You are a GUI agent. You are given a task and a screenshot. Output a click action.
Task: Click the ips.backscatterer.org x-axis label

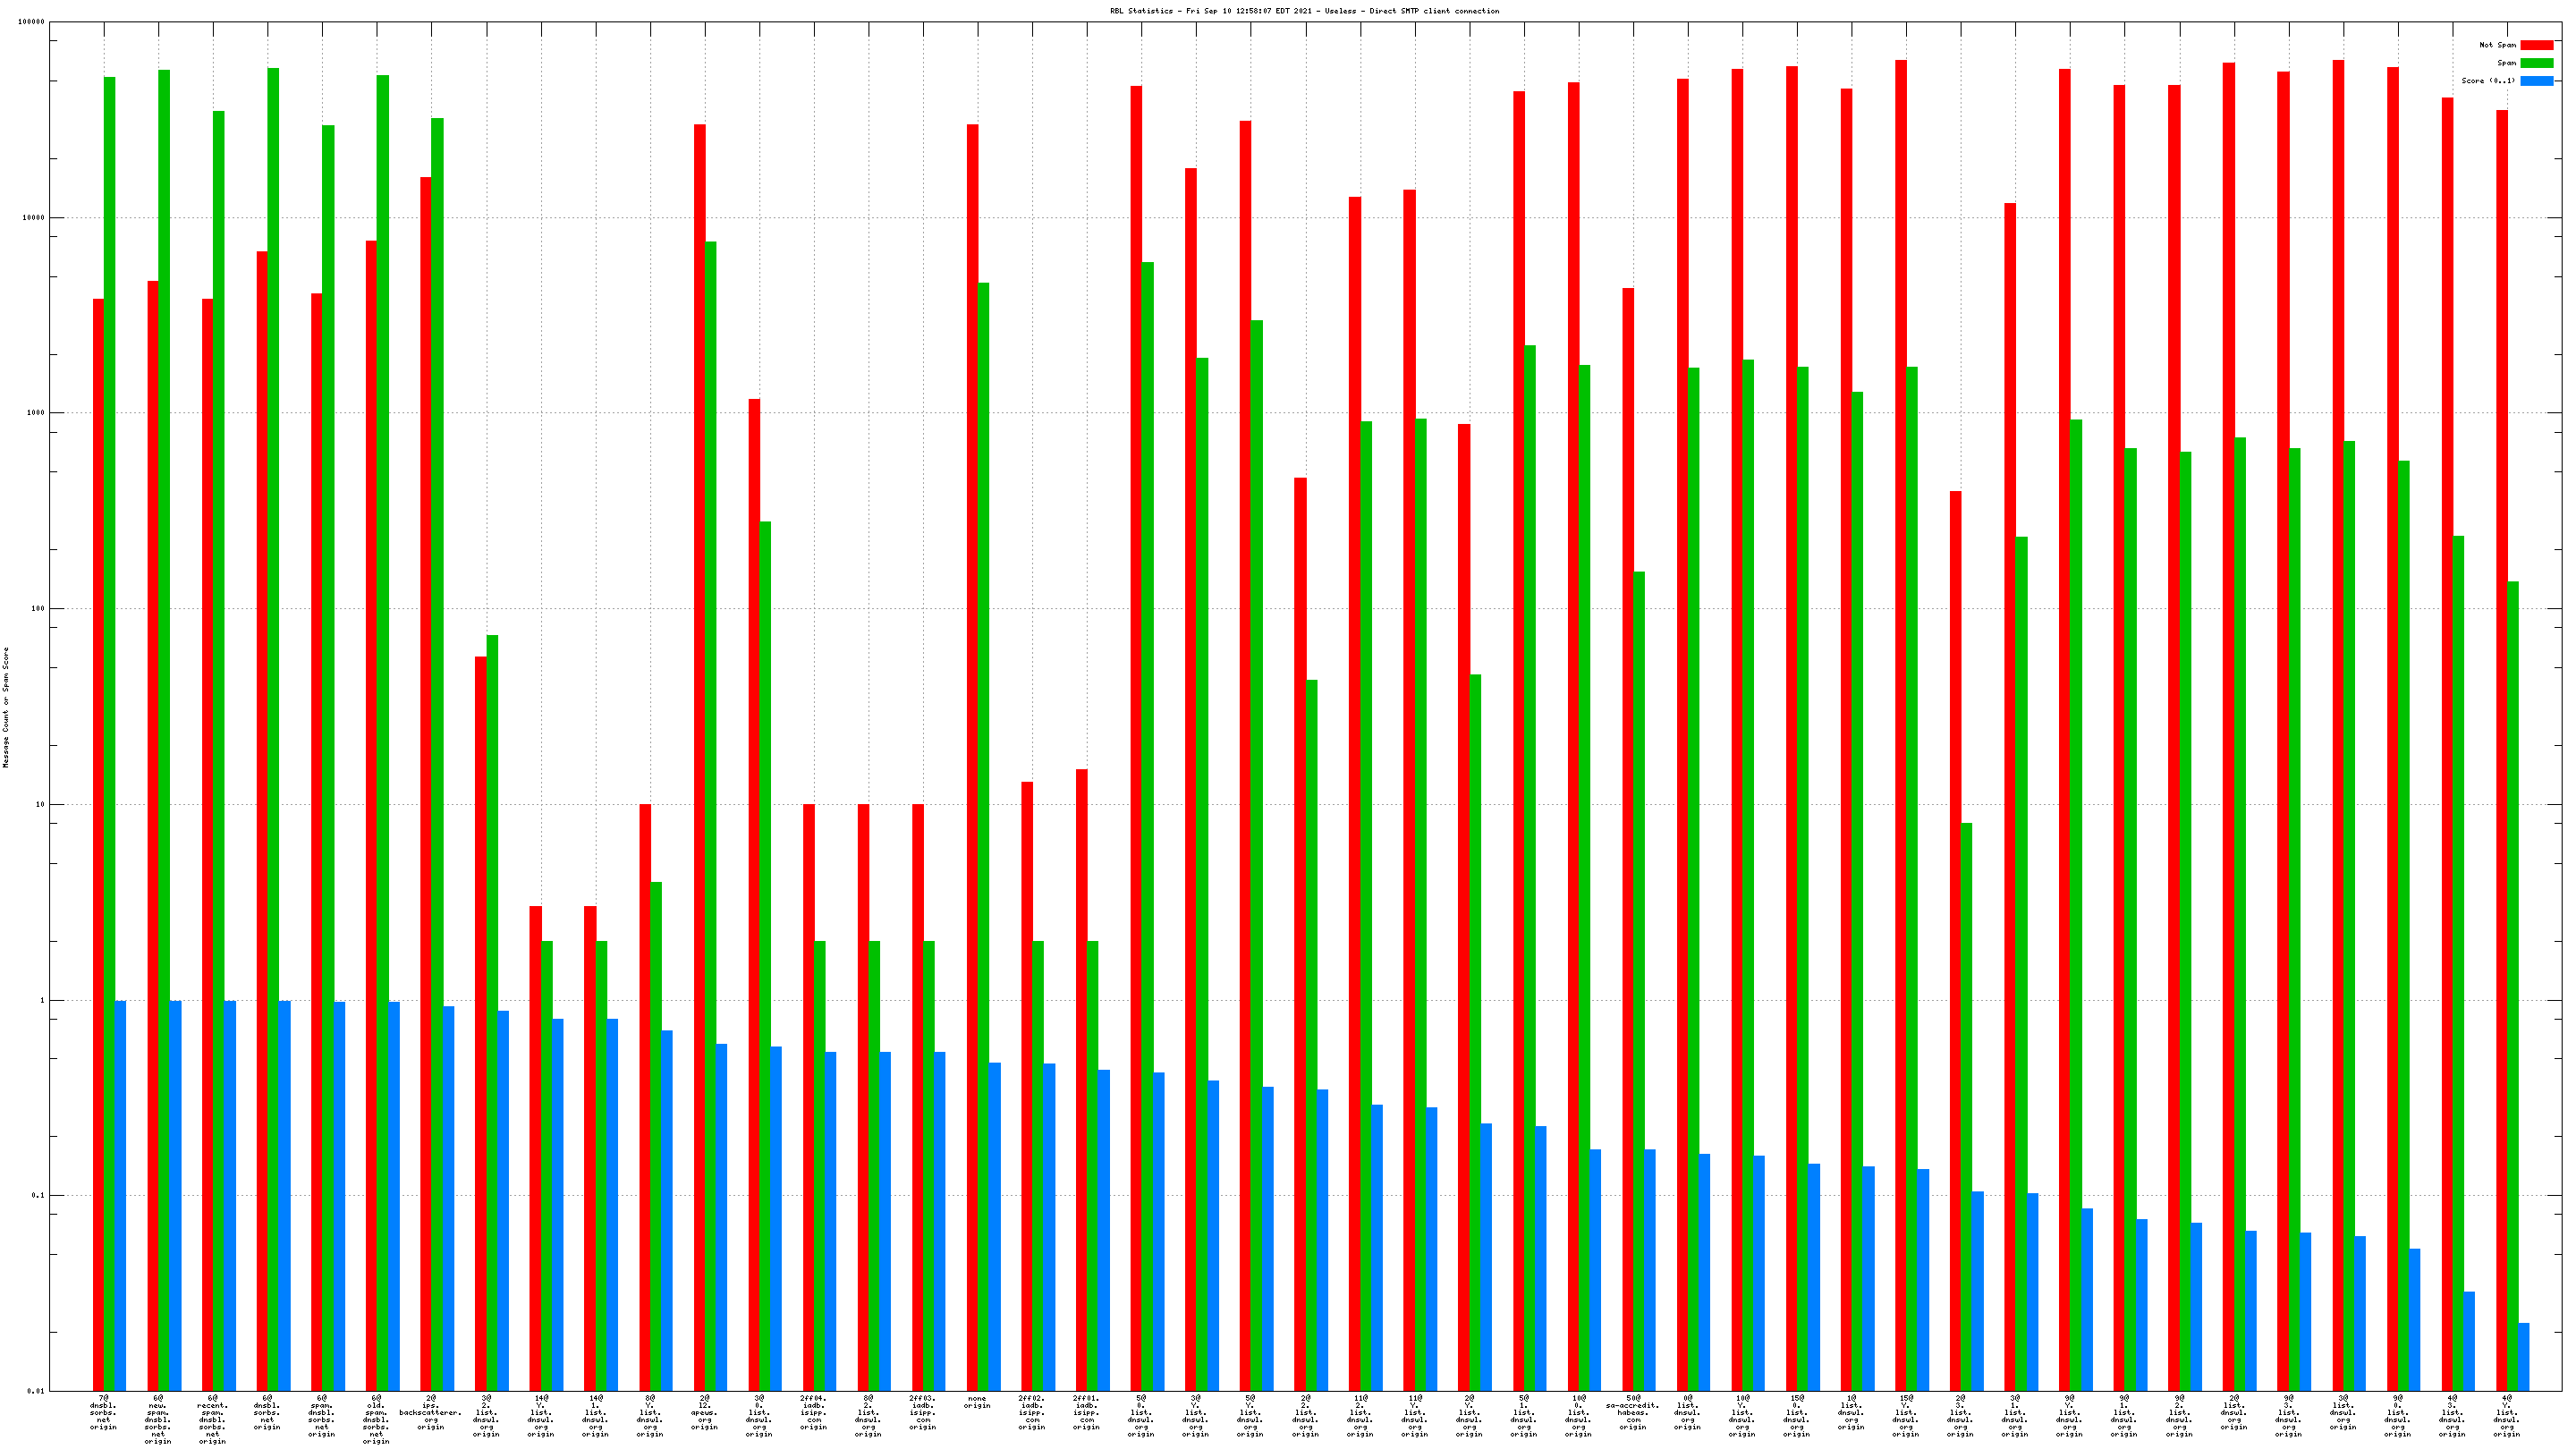tap(431, 1413)
